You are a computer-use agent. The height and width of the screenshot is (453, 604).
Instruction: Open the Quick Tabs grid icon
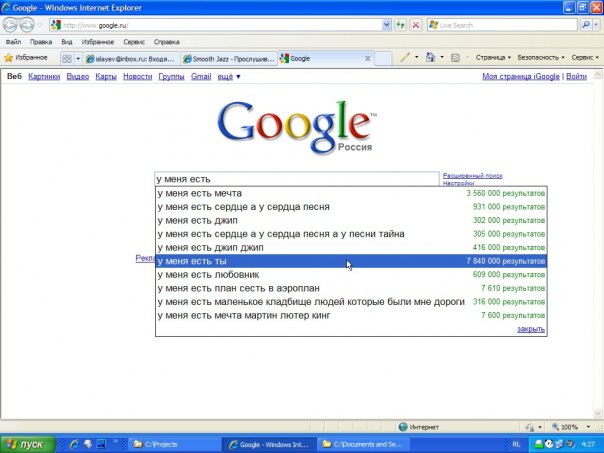(x=68, y=58)
